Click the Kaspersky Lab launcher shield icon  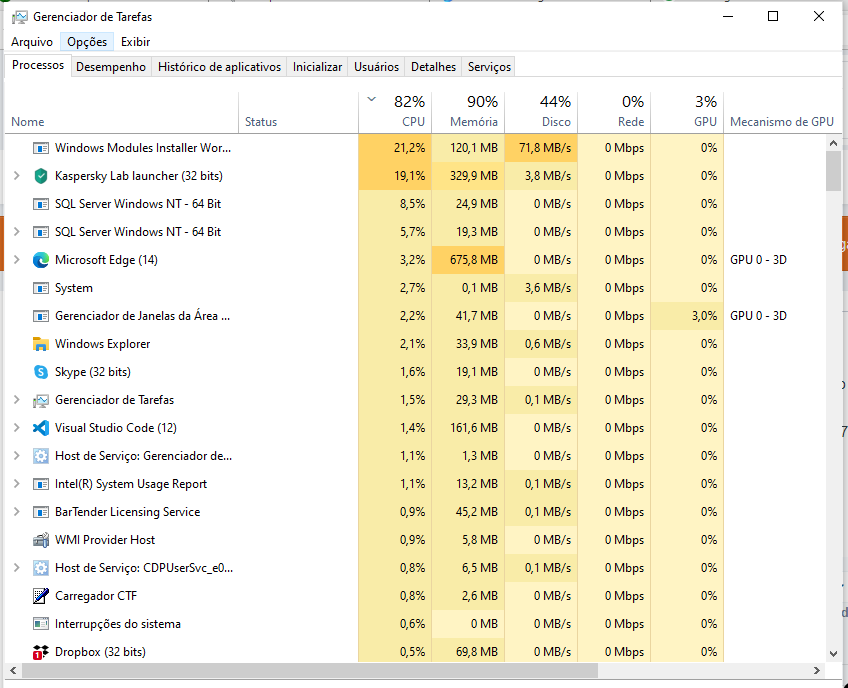[41, 176]
